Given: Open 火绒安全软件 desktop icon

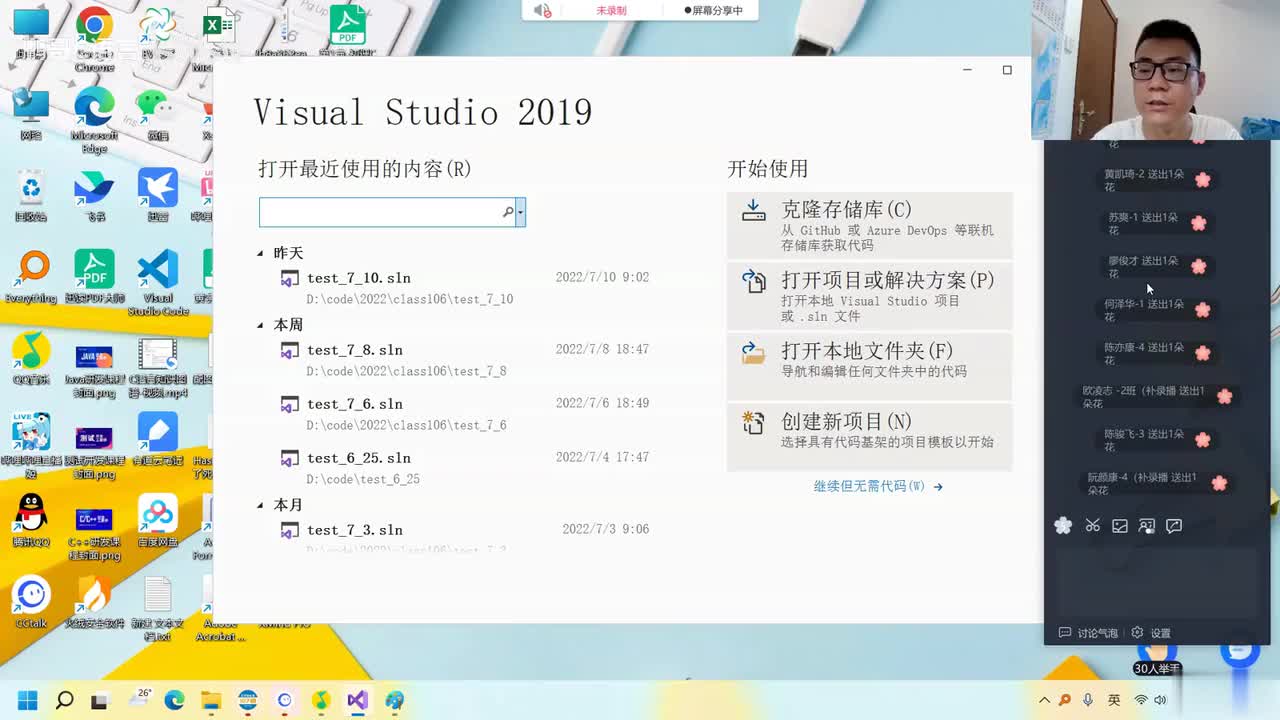Looking at the screenshot, I should [x=94, y=602].
